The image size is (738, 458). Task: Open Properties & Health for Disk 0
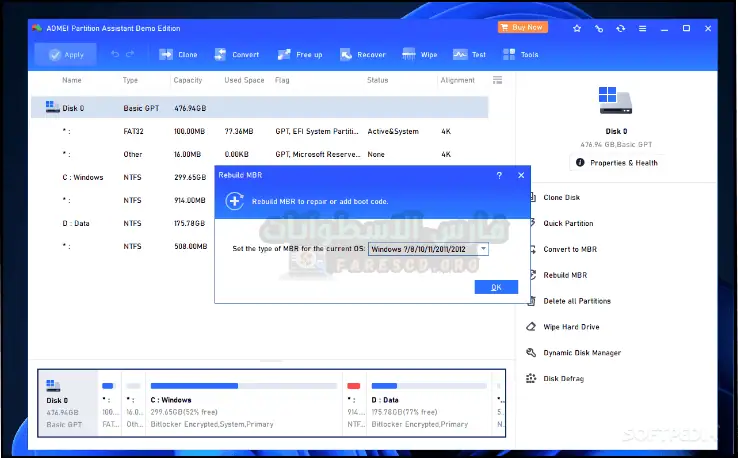pos(616,162)
